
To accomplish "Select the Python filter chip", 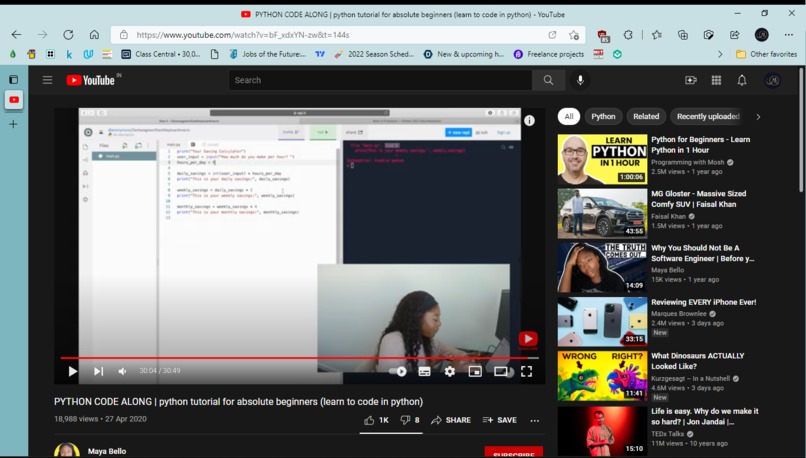I will pyautogui.click(x=603, y=116).
